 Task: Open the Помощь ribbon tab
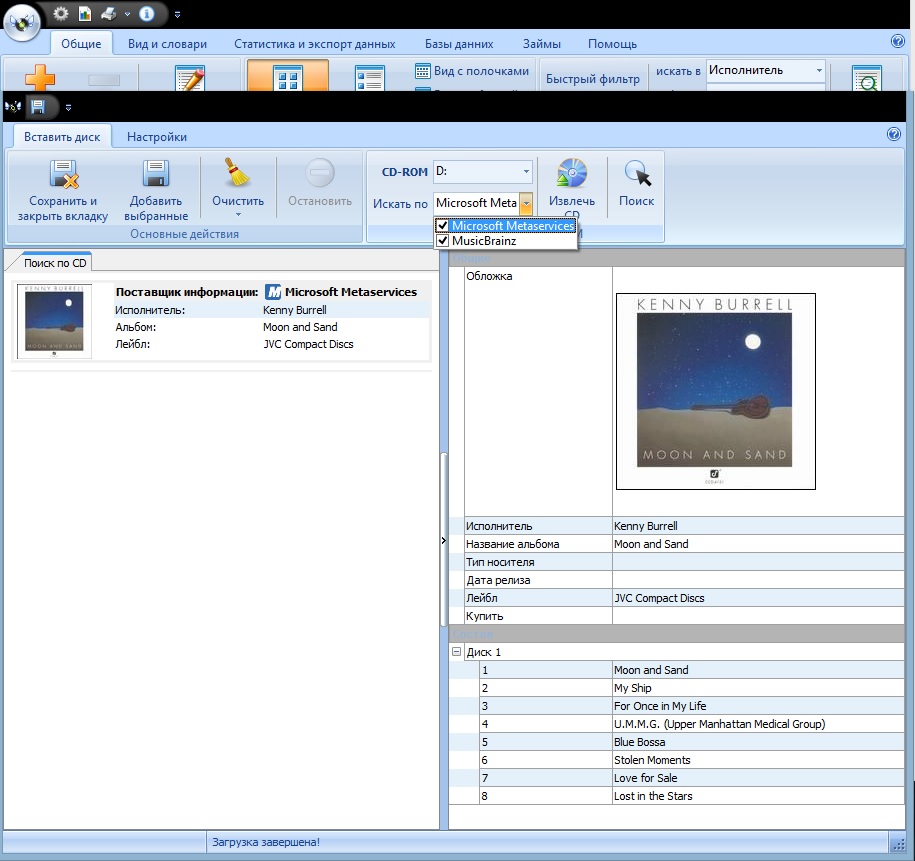pos(612,44)
